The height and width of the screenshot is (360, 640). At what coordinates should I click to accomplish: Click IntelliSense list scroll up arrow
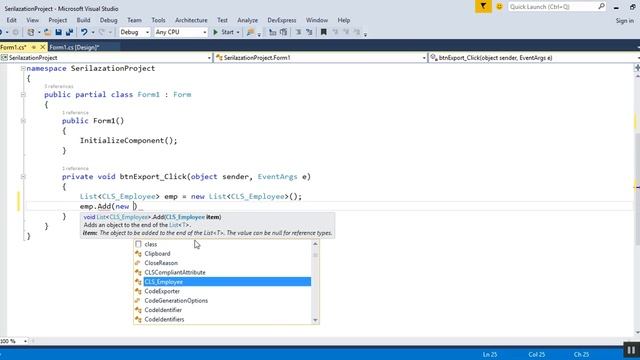pos(315,244)
